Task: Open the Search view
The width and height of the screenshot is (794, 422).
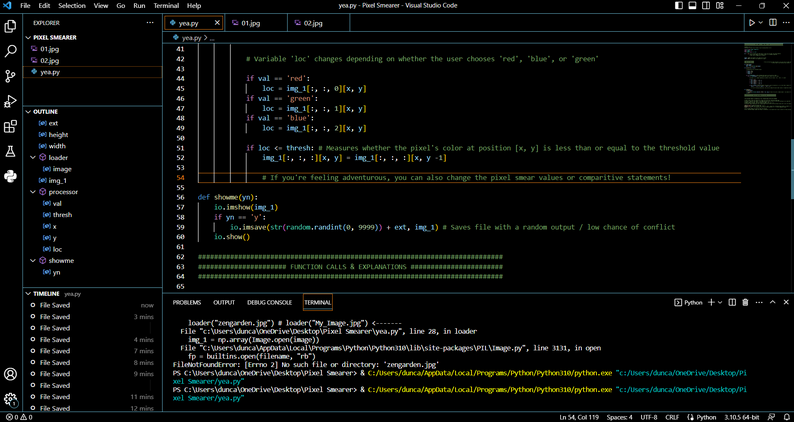Action: (10, 51)
